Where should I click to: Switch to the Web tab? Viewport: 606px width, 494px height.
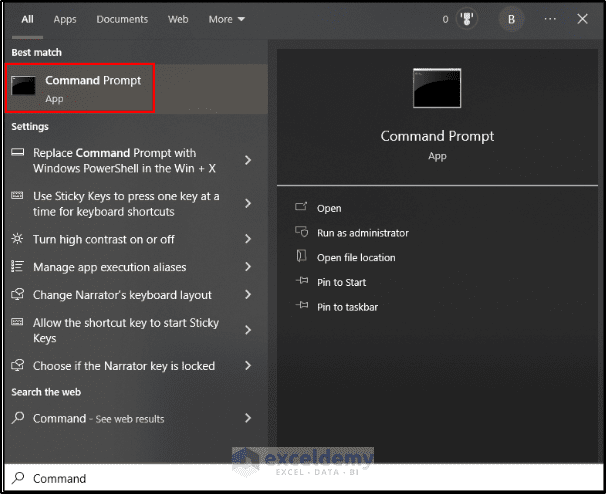click(178, 19)
